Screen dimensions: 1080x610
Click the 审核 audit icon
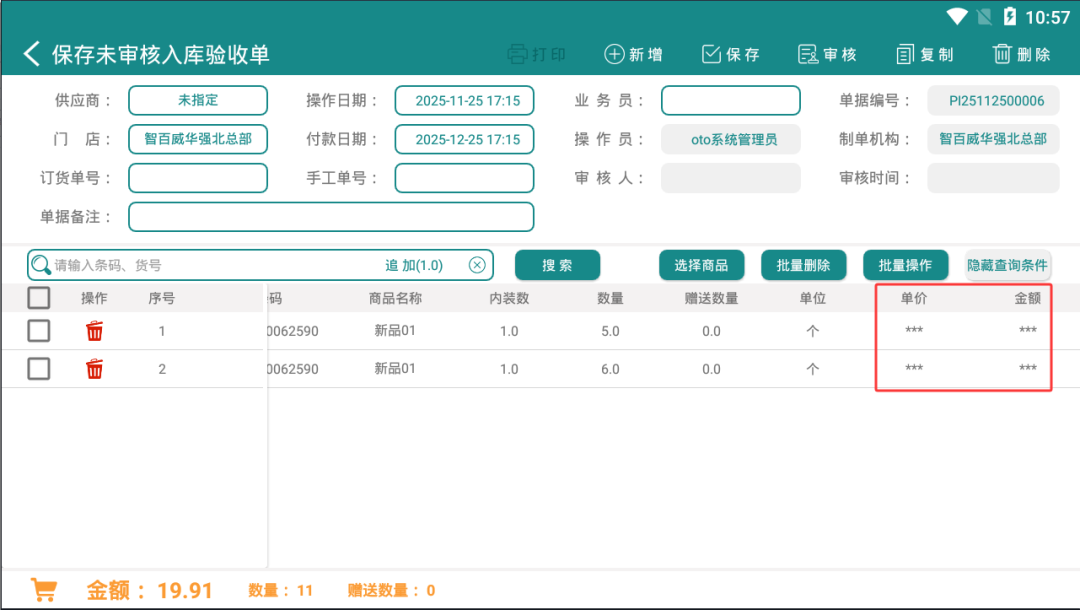point(808,54)
